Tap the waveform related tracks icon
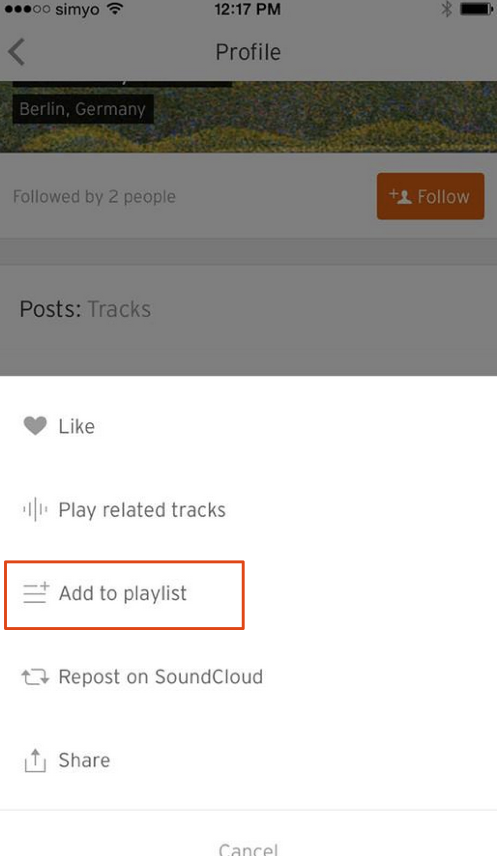 (35, 510)
